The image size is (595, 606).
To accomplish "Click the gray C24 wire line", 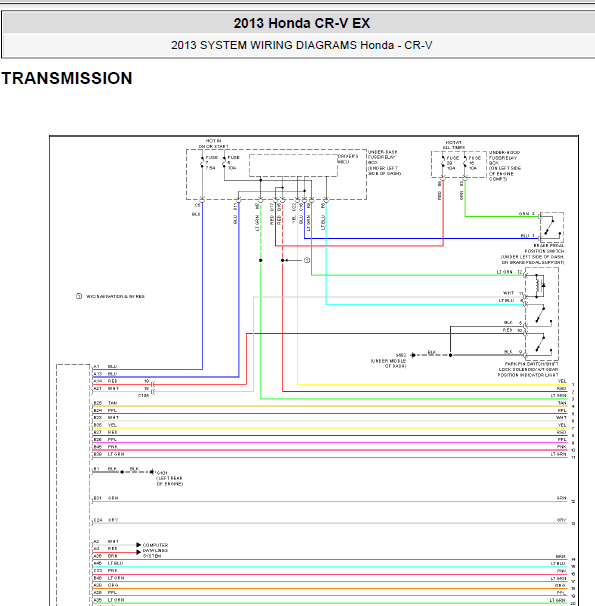I will click(330, 524).
